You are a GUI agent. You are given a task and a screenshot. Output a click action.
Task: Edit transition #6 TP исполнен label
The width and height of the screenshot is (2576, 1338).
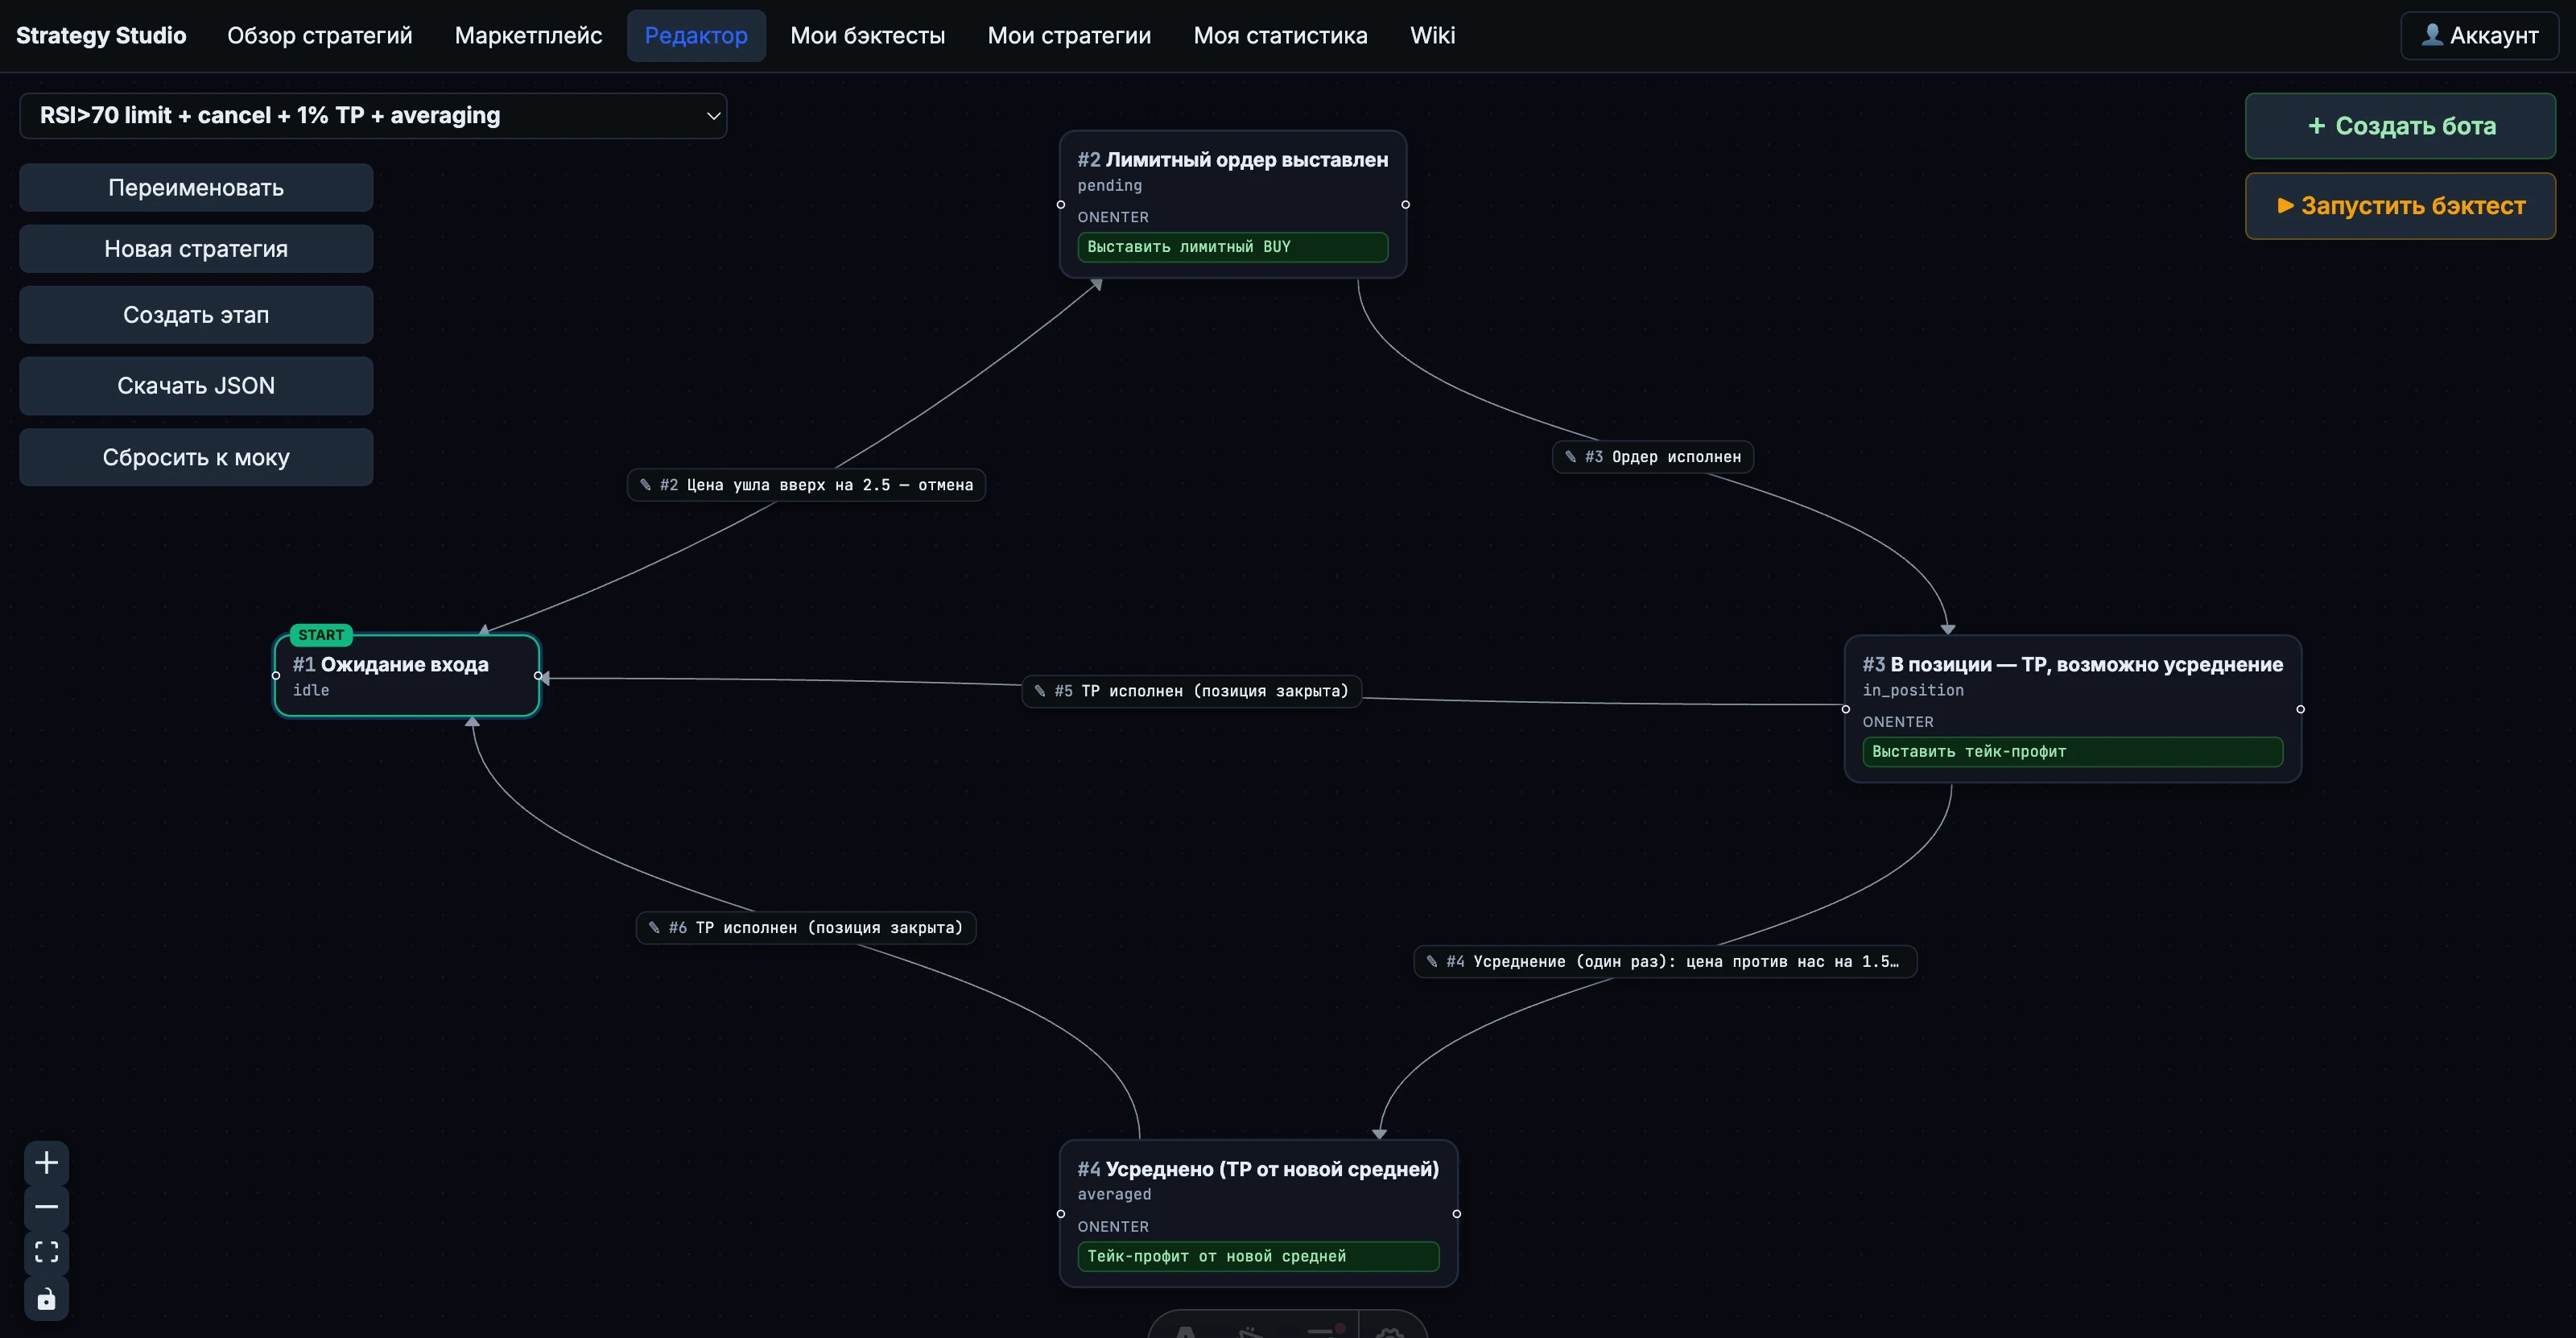coord(806,928)
